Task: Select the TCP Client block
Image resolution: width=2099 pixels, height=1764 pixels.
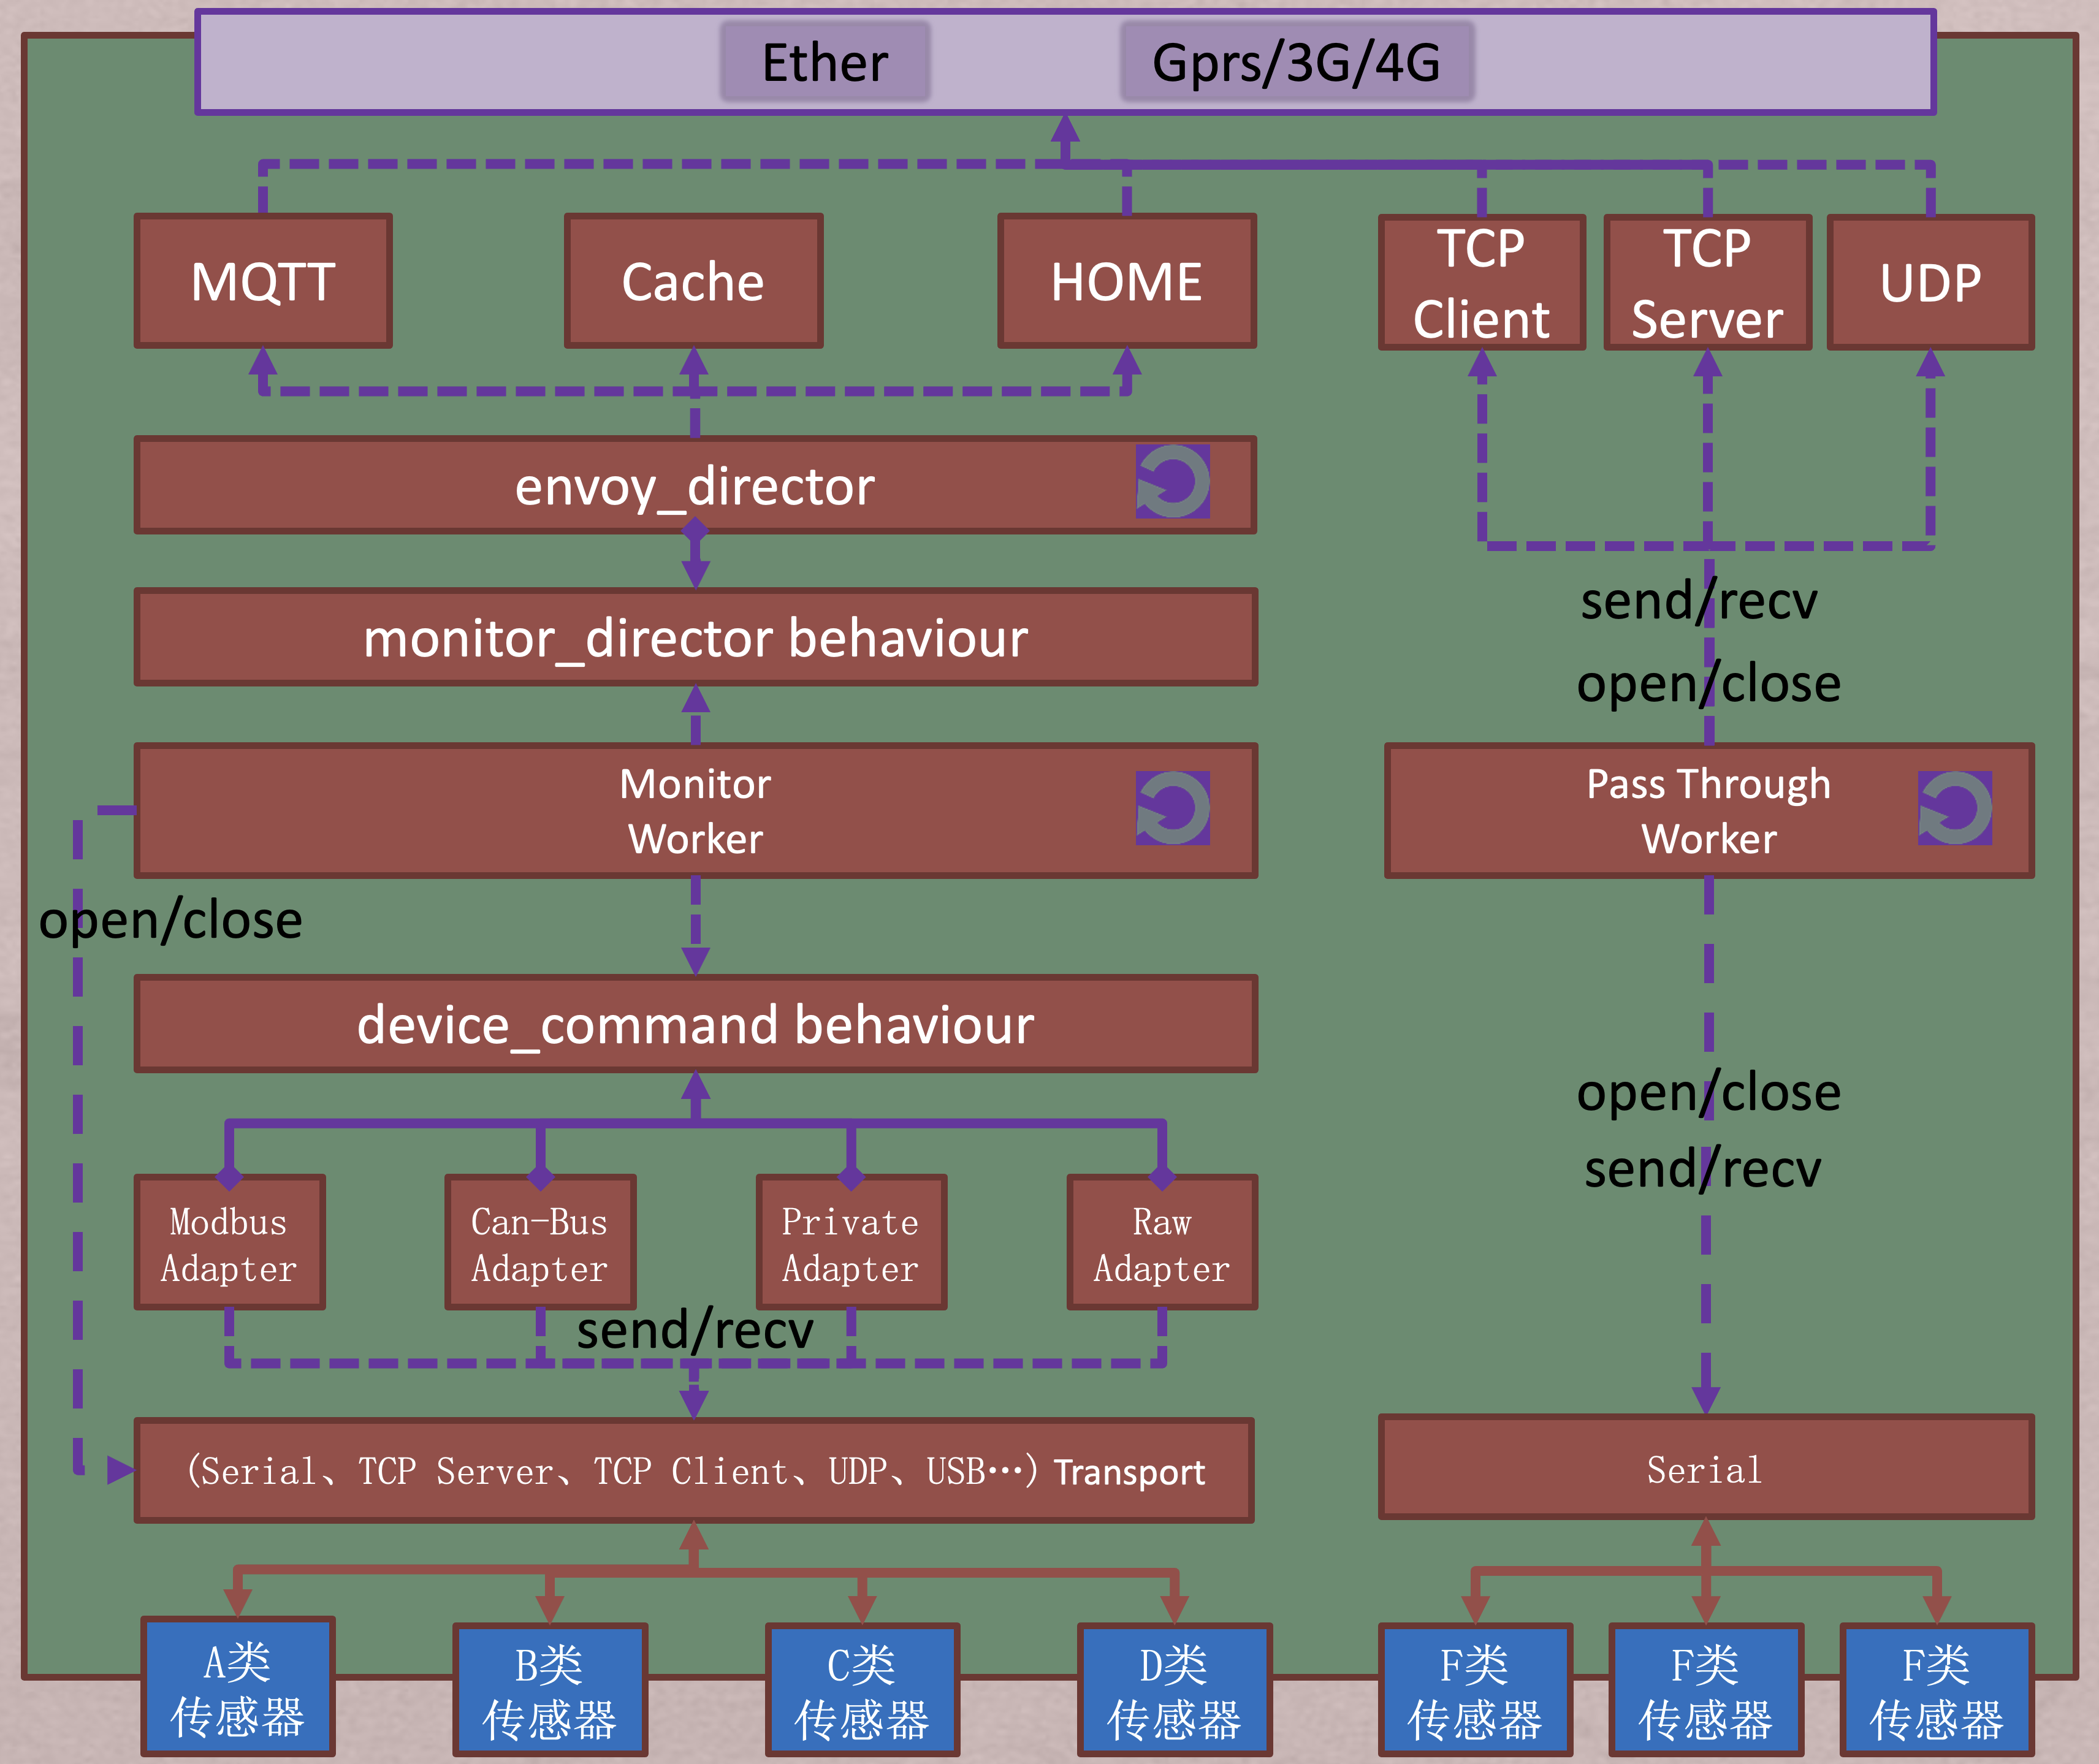Action: click(x=1481, y=283)
